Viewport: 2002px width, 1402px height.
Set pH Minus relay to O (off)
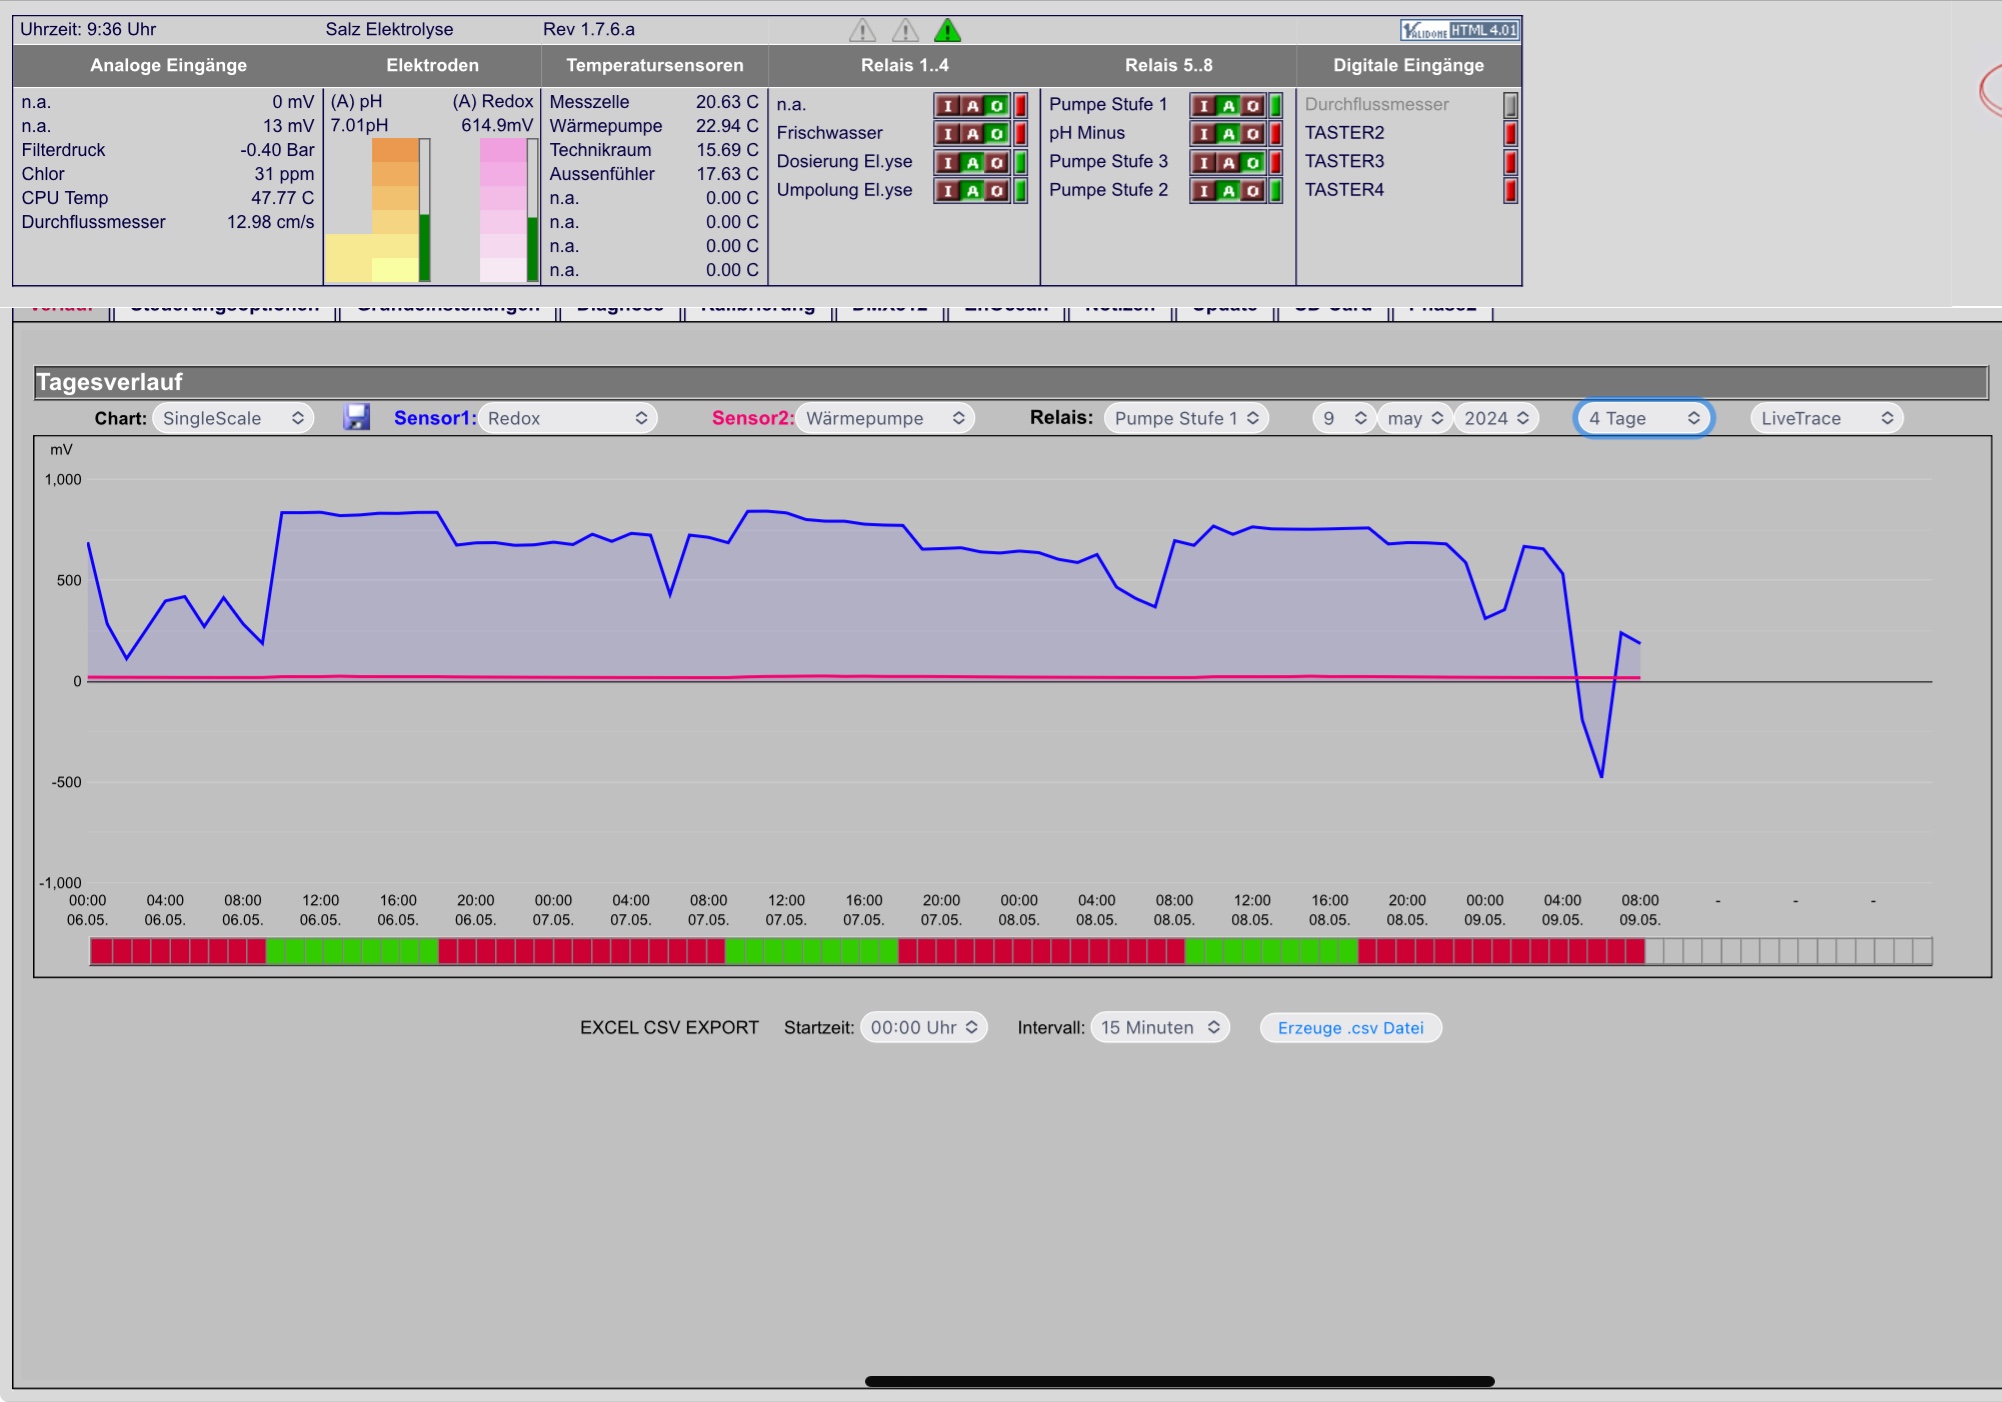(1252, 134)
